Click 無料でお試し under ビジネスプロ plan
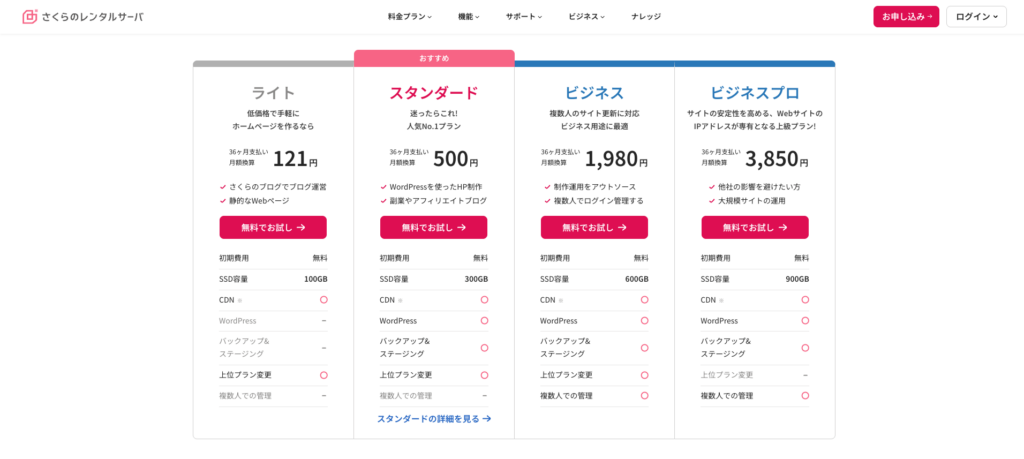Screen dimensions: 1024x459 coord(754,227)
